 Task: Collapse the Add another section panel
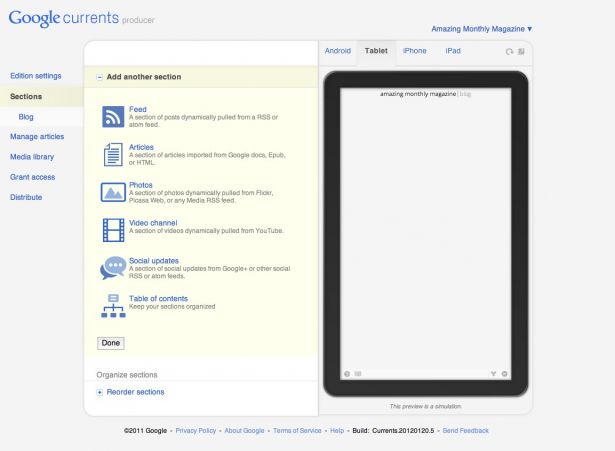coord(100,77)
